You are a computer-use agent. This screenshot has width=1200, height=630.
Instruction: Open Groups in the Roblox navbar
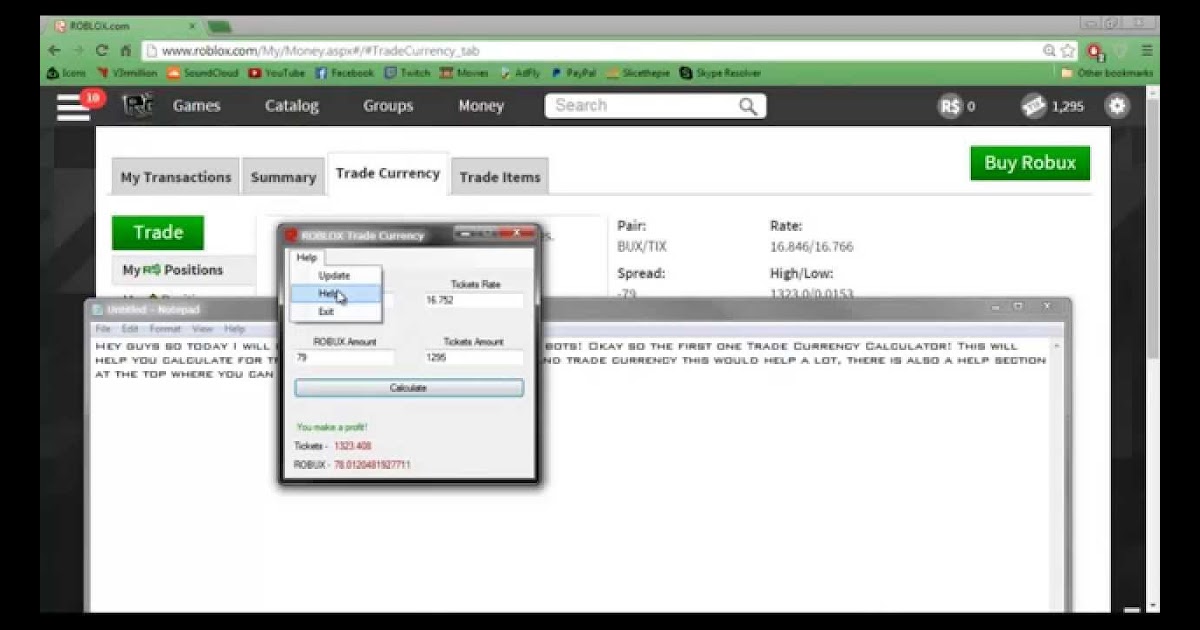point(388,106)
